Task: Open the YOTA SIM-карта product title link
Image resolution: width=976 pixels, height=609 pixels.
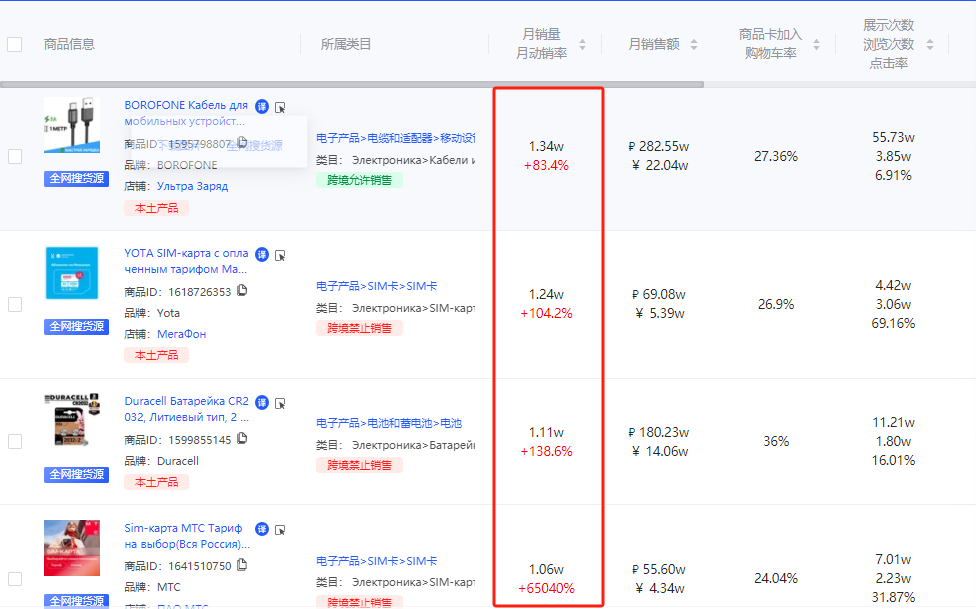Action: tap(186, 261)
